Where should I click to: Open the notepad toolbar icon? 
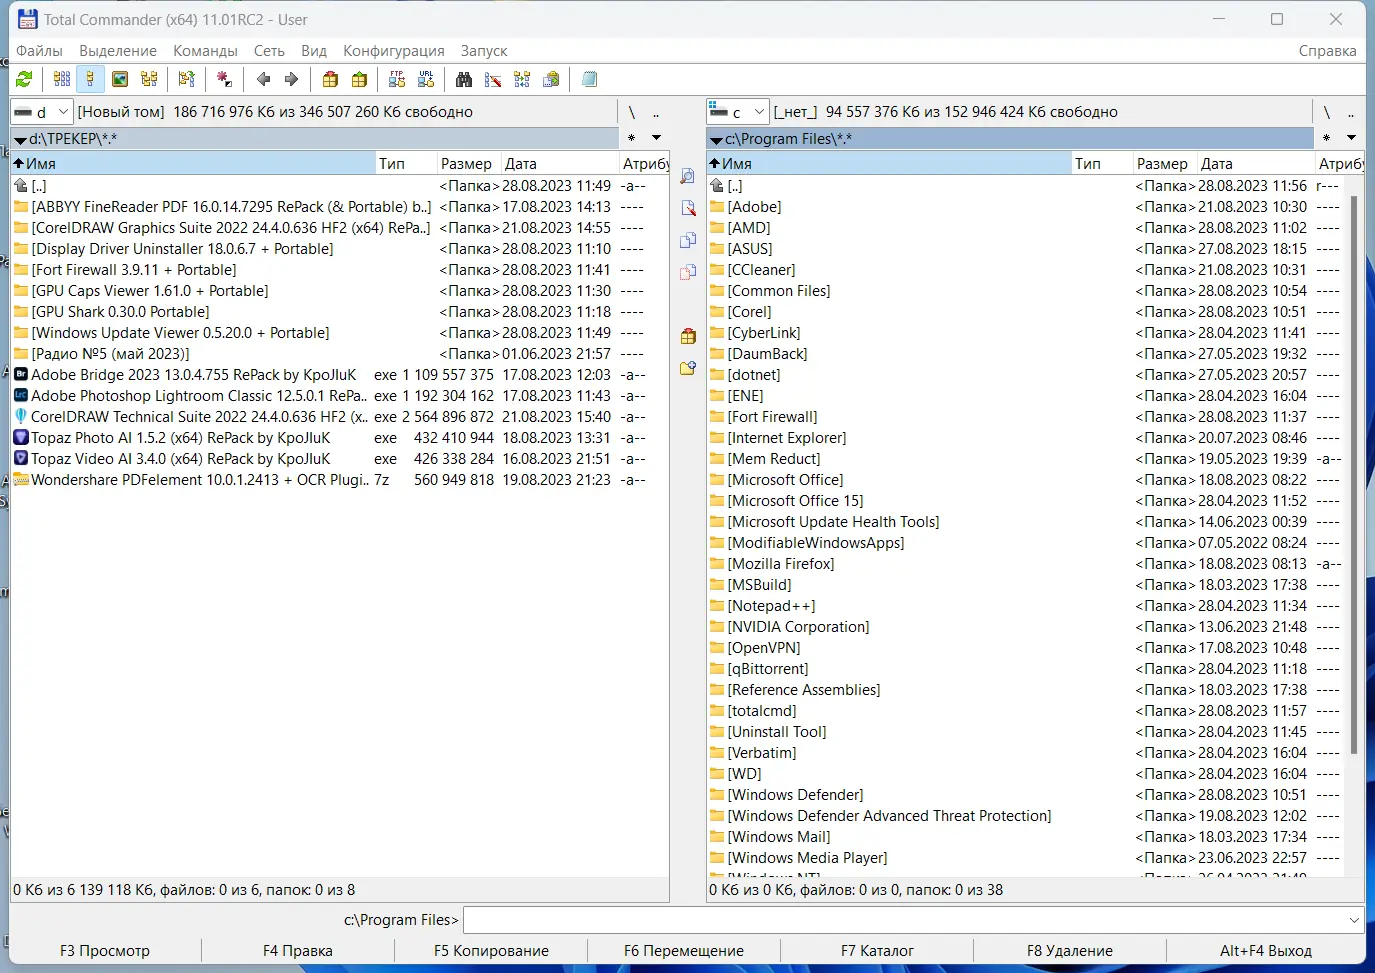[x=589, y=79]
